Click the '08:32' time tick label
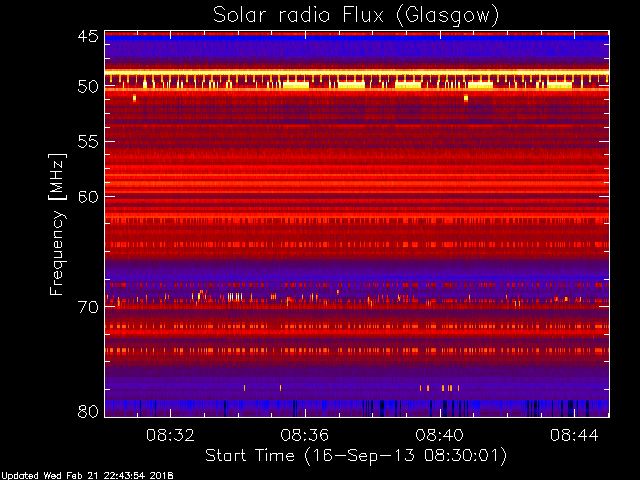640x480 pixels. [x=170, y=435]
